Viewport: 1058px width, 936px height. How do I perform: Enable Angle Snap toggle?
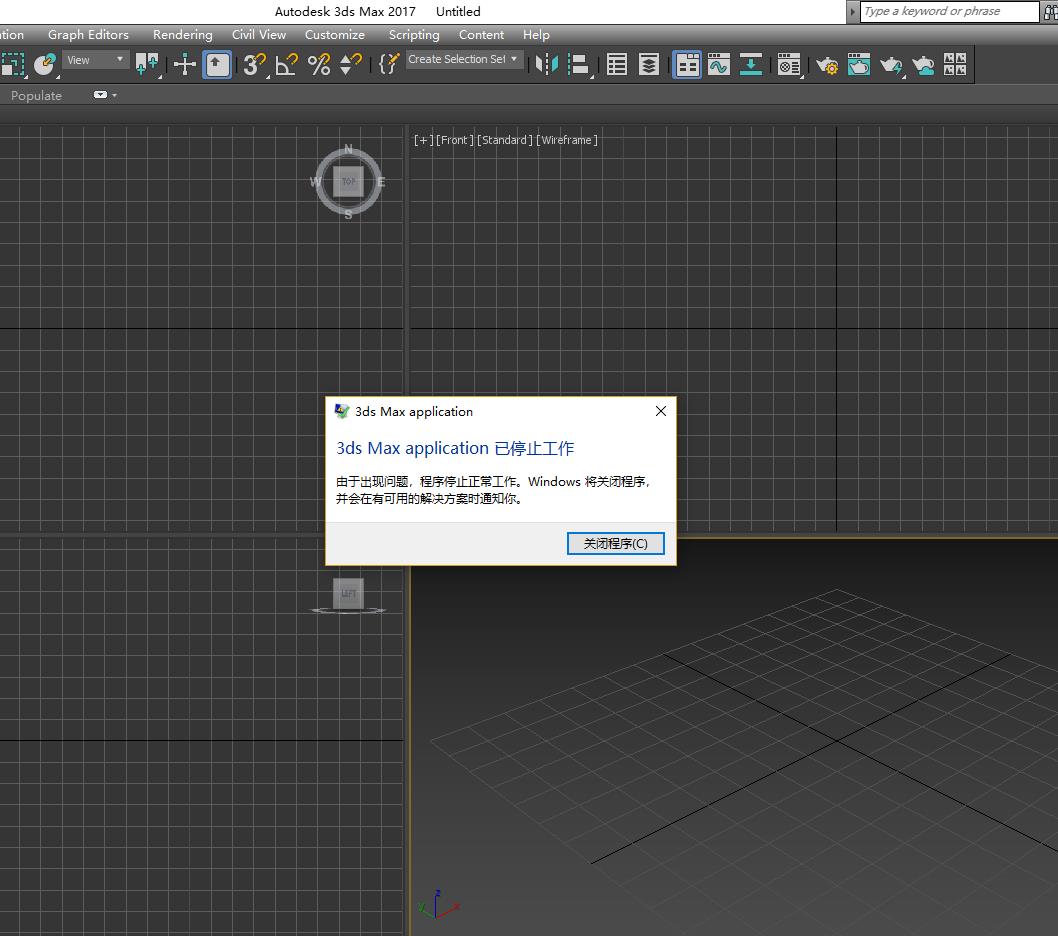287,65
